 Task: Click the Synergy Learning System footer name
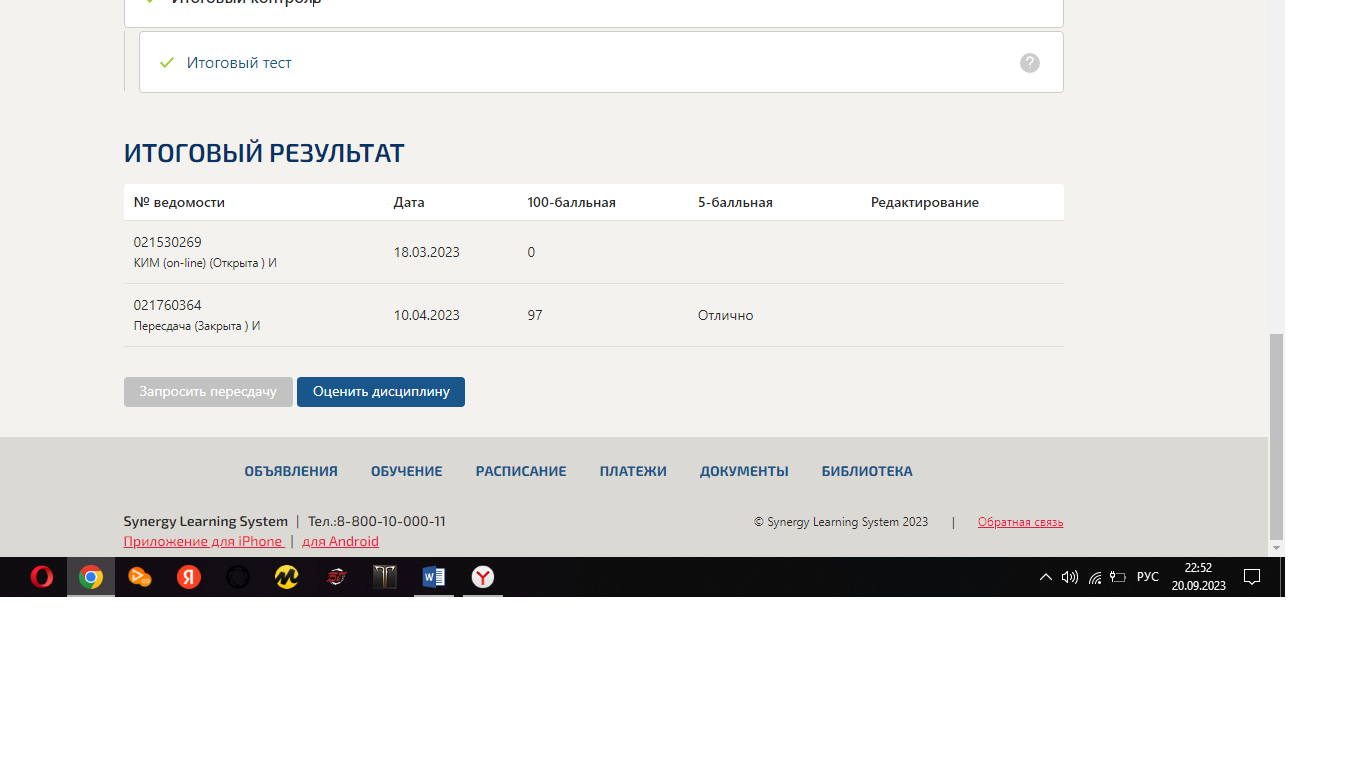(x=205, y=521)
